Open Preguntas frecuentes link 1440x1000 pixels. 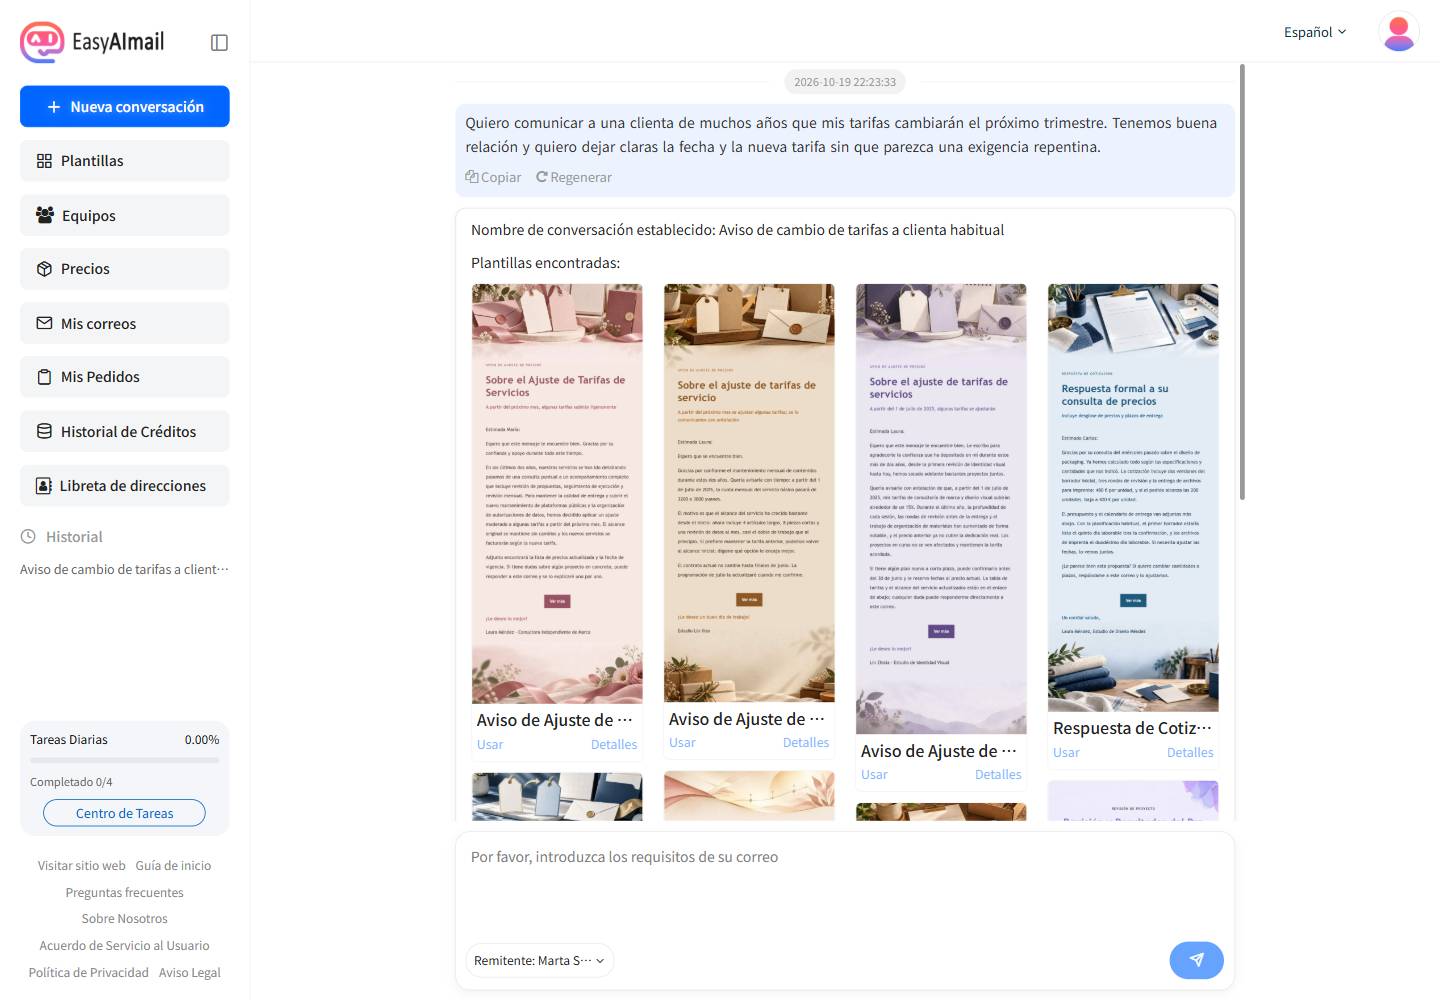(x=125, y=893)
